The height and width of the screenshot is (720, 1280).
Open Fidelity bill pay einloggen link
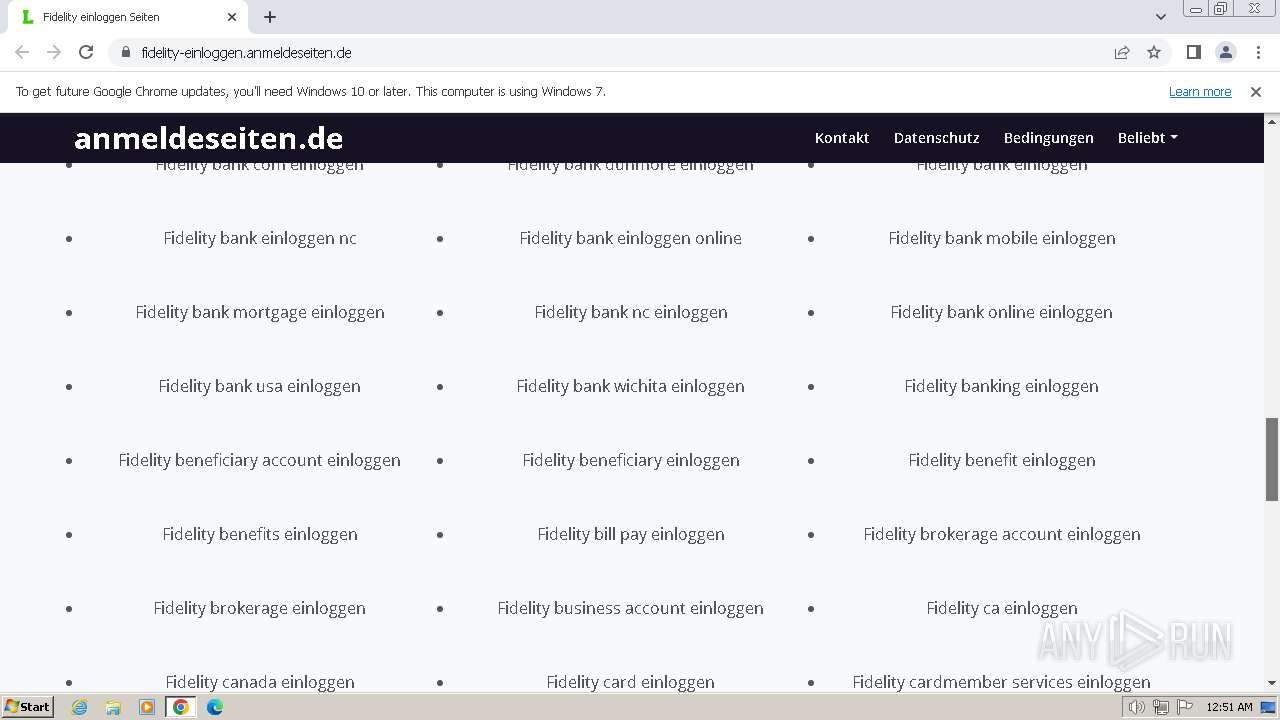pyautogui.click(x=631, y=534)
